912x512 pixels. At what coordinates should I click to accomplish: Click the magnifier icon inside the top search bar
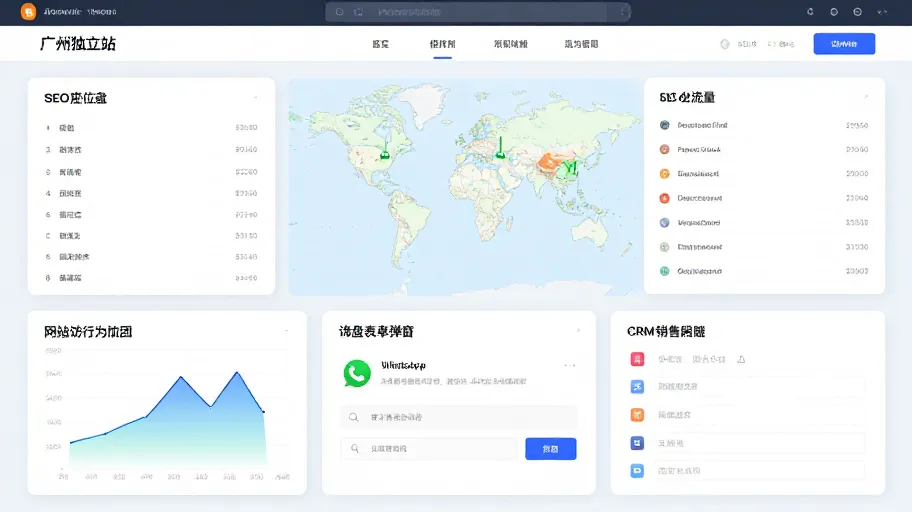tap(340, 12)
